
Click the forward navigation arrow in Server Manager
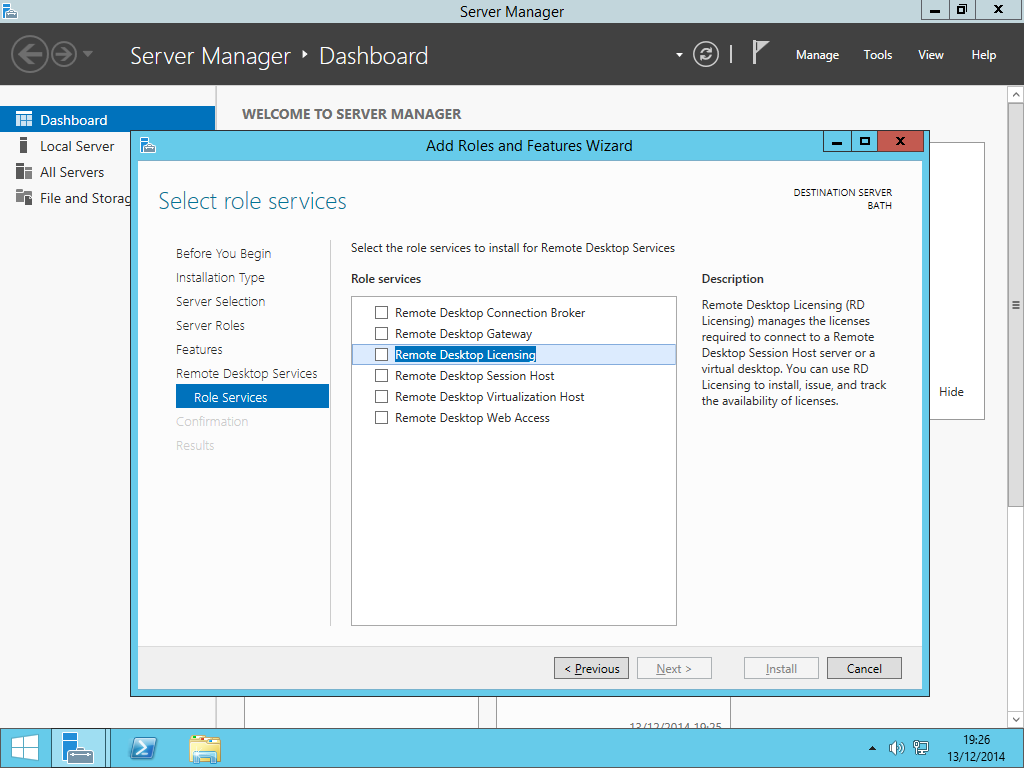[x=64, y=54]
